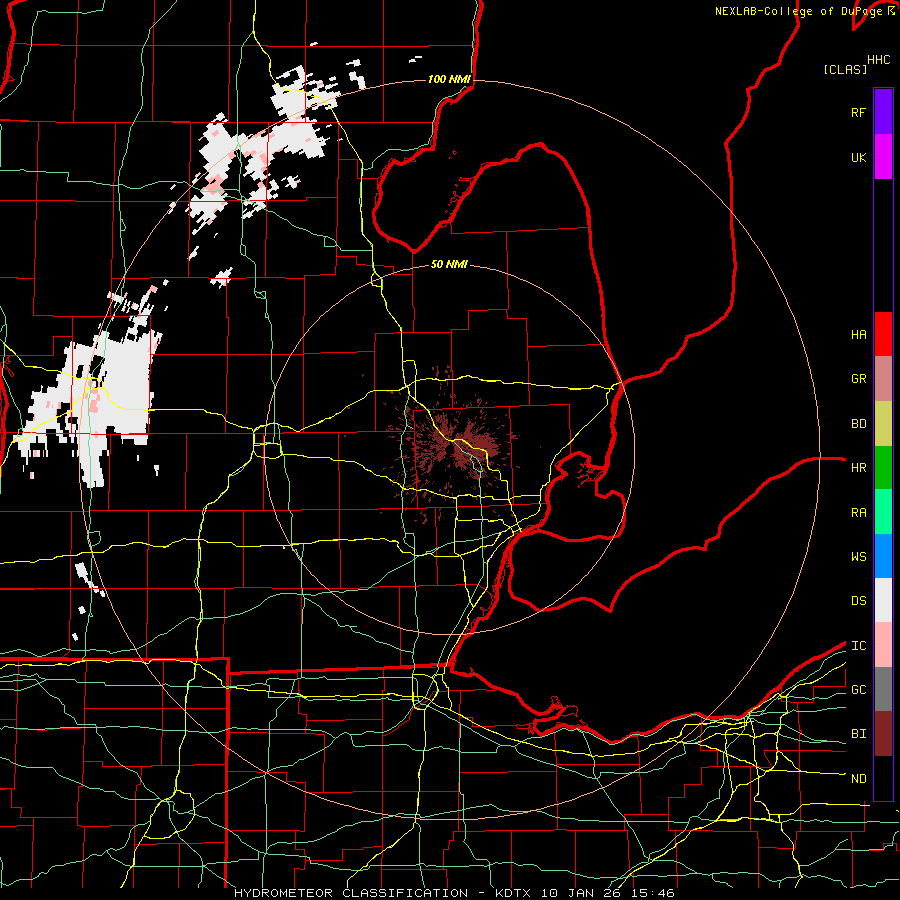The image size is (900, 900).
Task: Click the ND legend label
Action: pyautogui.click(x=858, y=779)
